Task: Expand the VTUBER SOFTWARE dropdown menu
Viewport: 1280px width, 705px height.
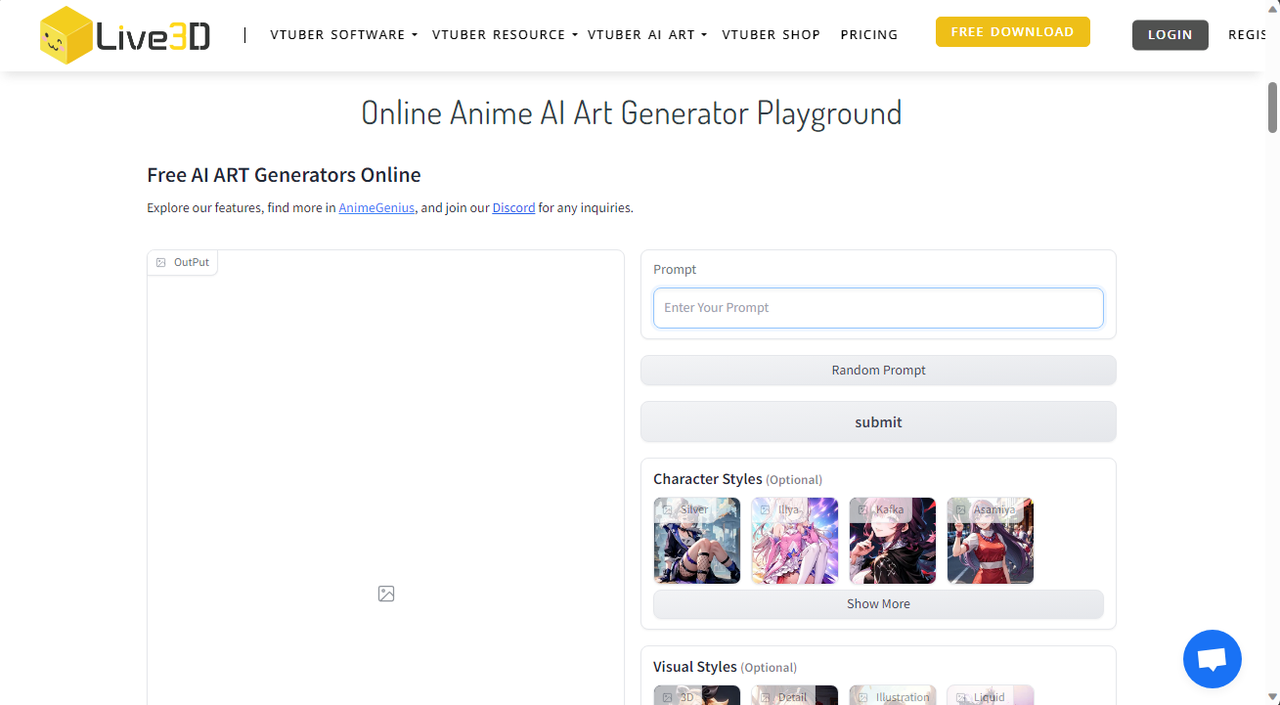Action: coord(344,35)
